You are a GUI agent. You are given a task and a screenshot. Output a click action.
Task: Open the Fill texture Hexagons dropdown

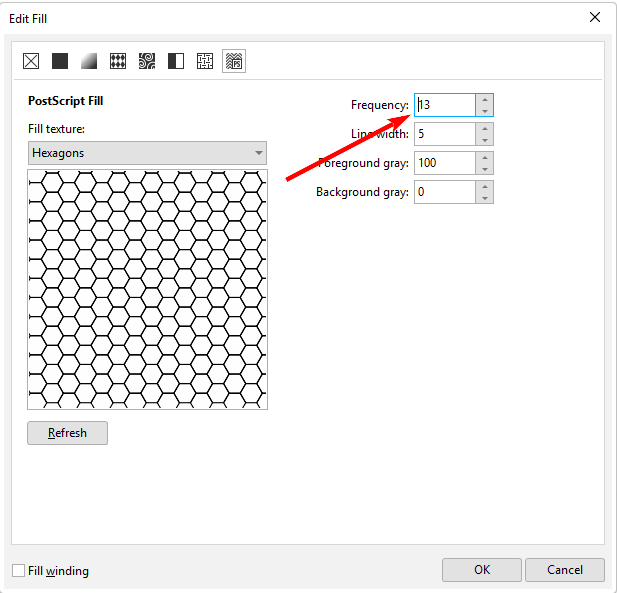click(147, 153)
